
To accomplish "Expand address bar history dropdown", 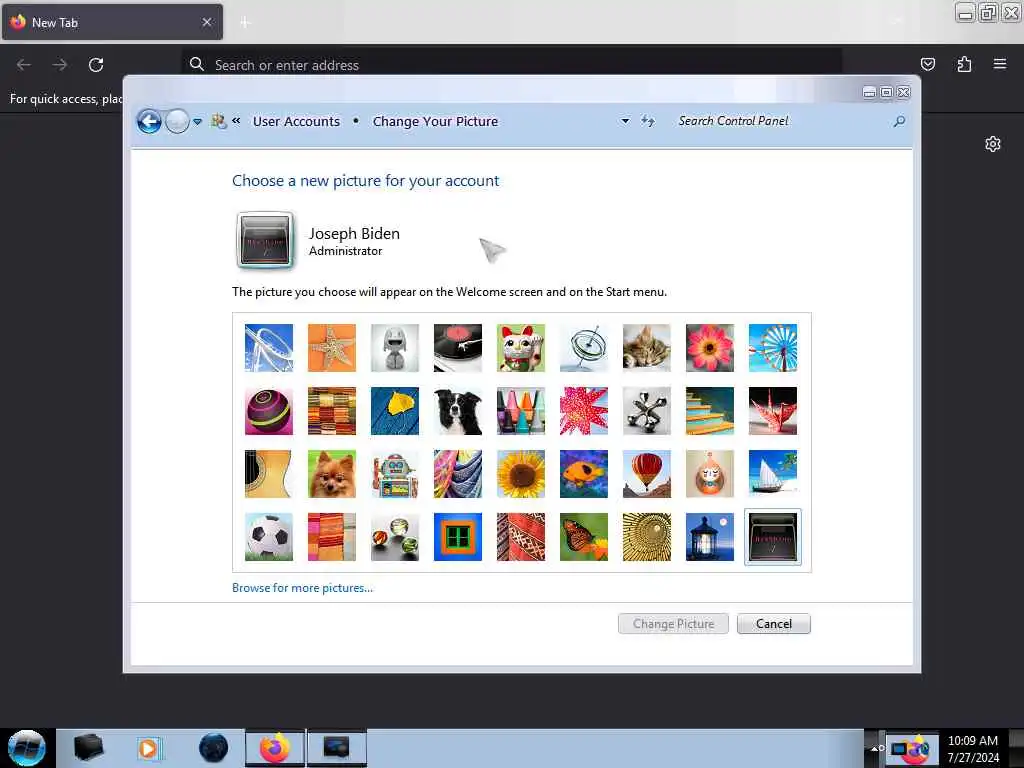I will [625, 121].
